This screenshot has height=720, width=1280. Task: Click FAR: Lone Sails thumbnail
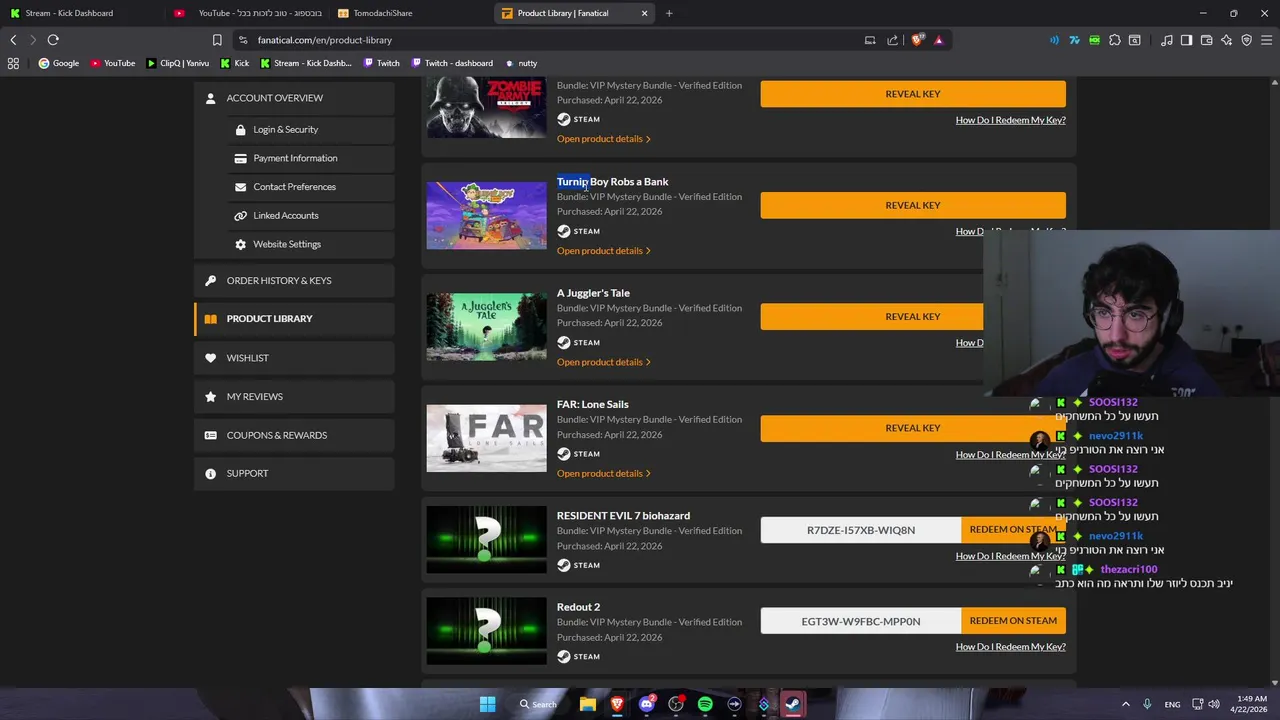click(486, 438)
